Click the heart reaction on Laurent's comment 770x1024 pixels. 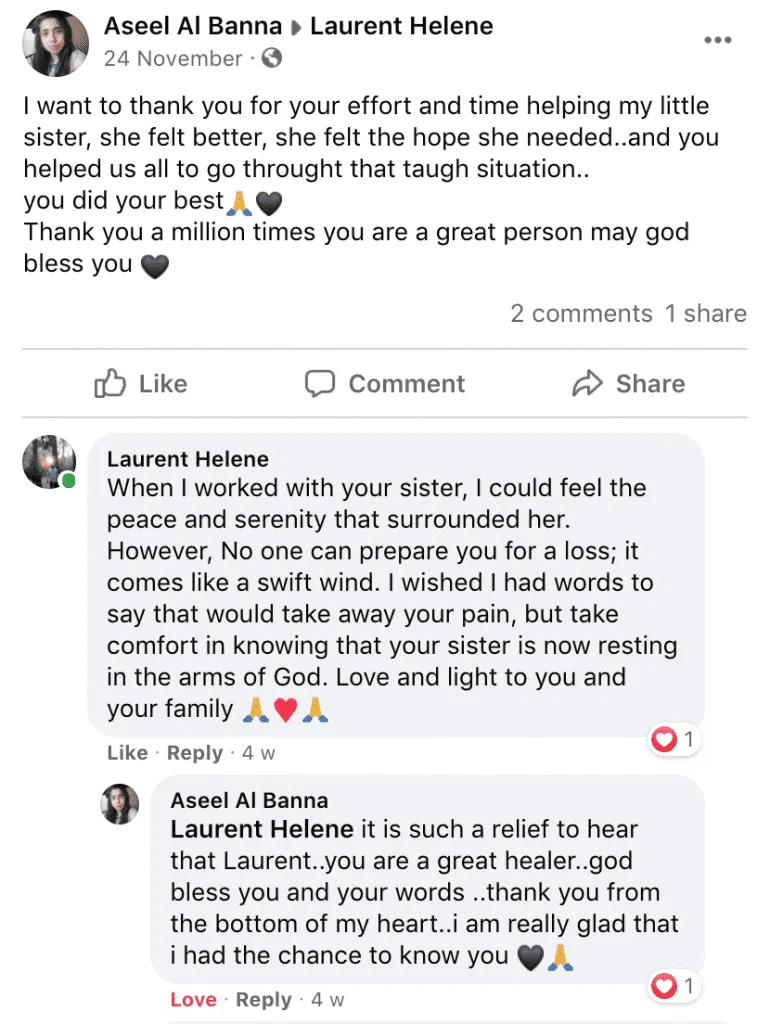pyautogui.click(x=664, y=740)
